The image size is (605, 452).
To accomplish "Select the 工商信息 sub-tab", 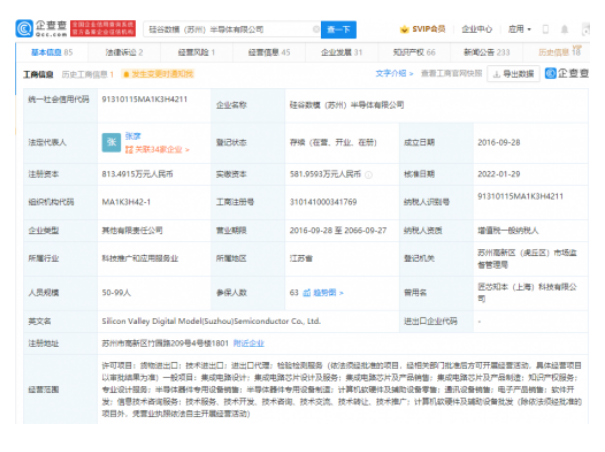I will click(38, 74).
